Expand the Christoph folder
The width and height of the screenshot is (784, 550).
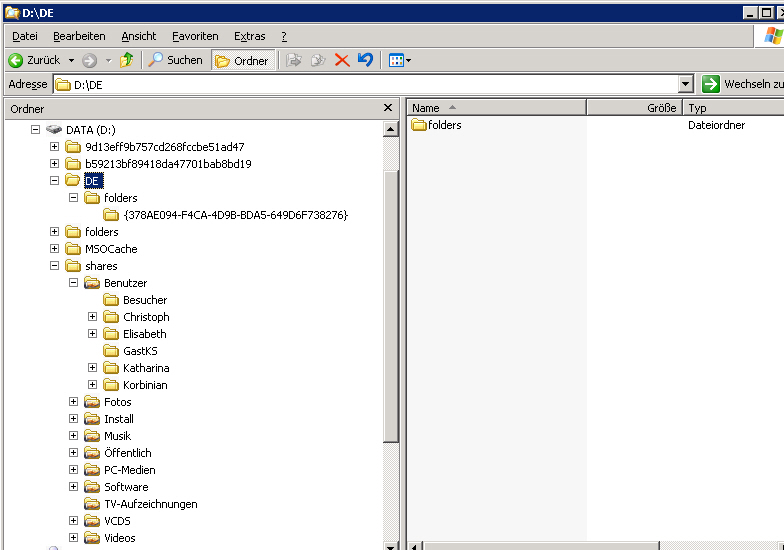pyautogui.click(x=92, y=316)
